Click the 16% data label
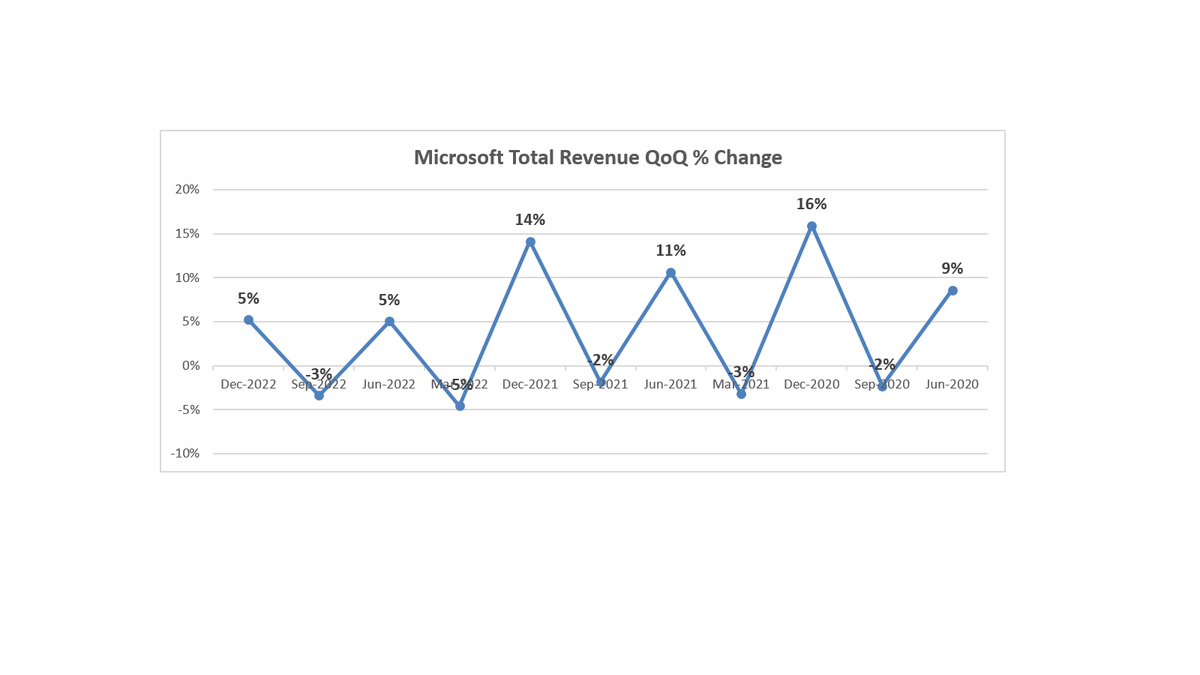 pyautogui.click(x=811, y=204)
